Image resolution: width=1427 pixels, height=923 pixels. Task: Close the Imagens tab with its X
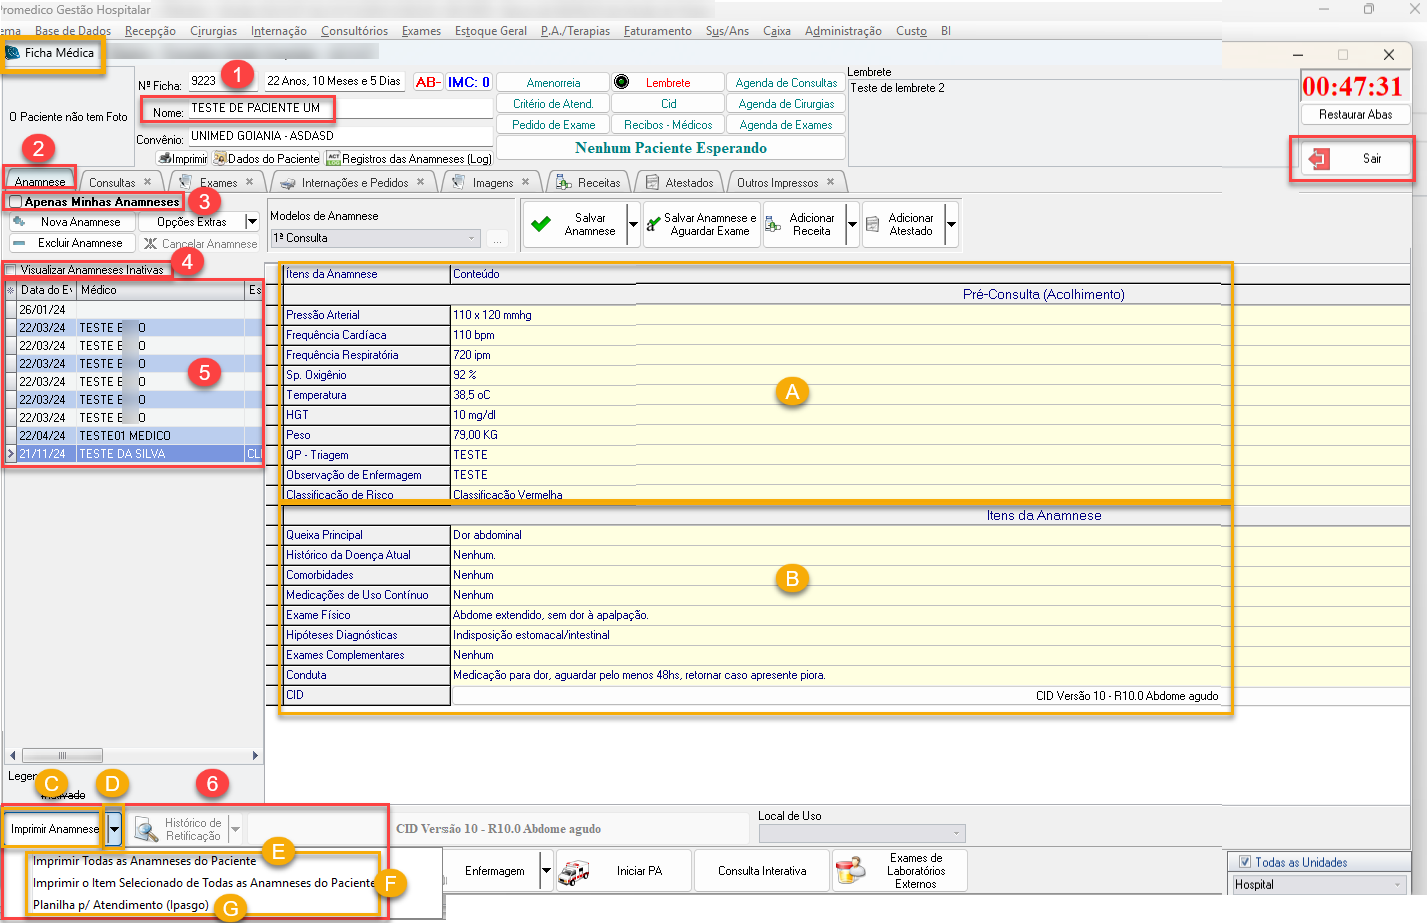coord(525,182)
